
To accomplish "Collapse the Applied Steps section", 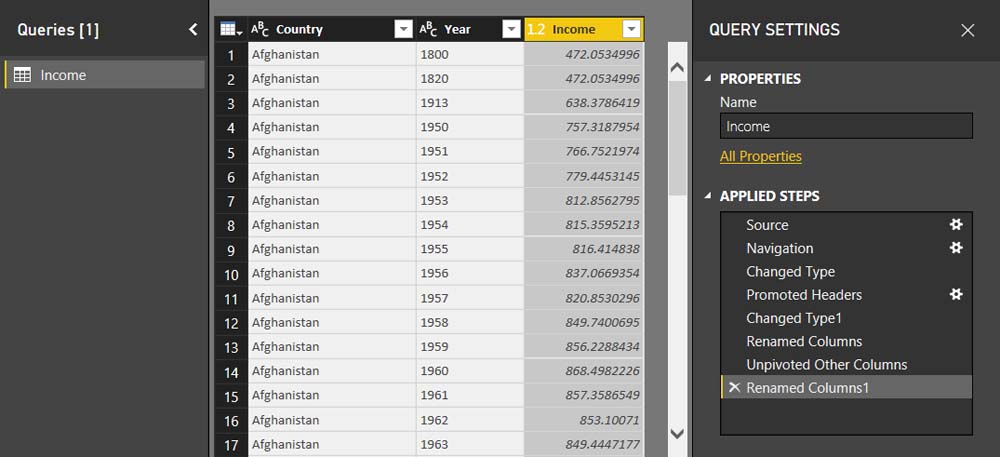I will [708, 196].
